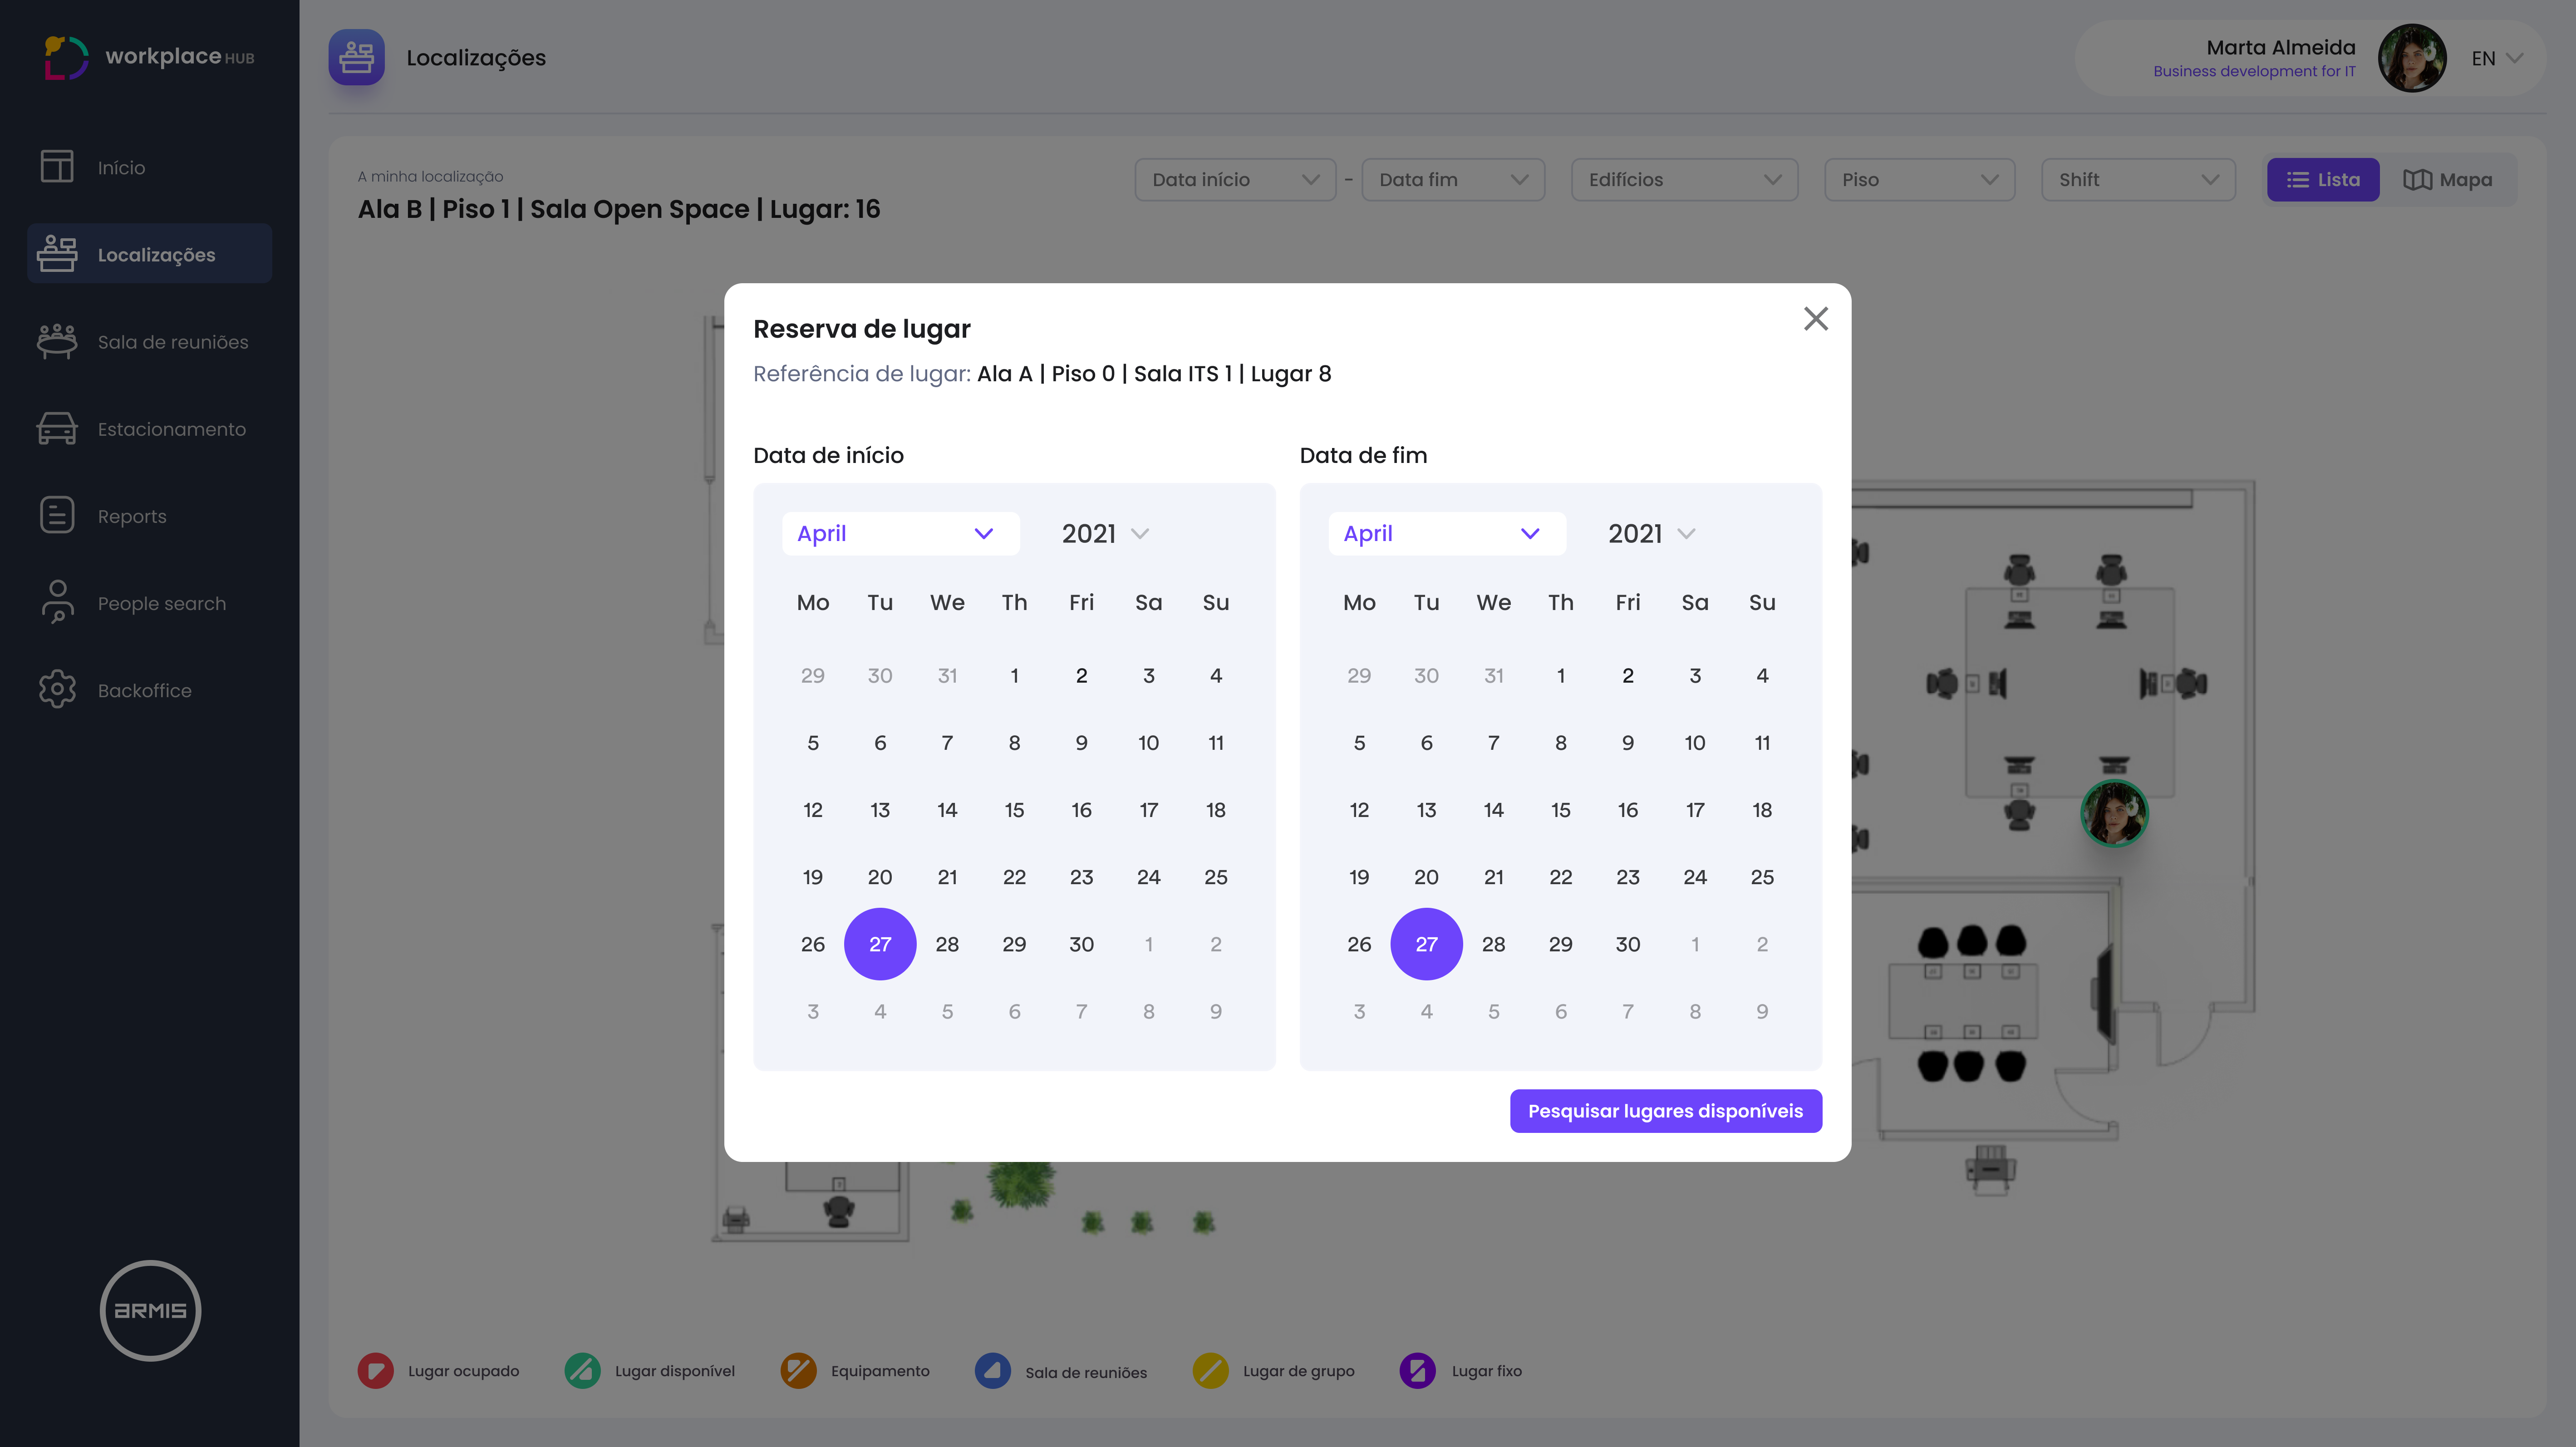Click the Sala de reuniões meeting icon
This screenshot has height=1447, width=2576.
tap(57, 341)
